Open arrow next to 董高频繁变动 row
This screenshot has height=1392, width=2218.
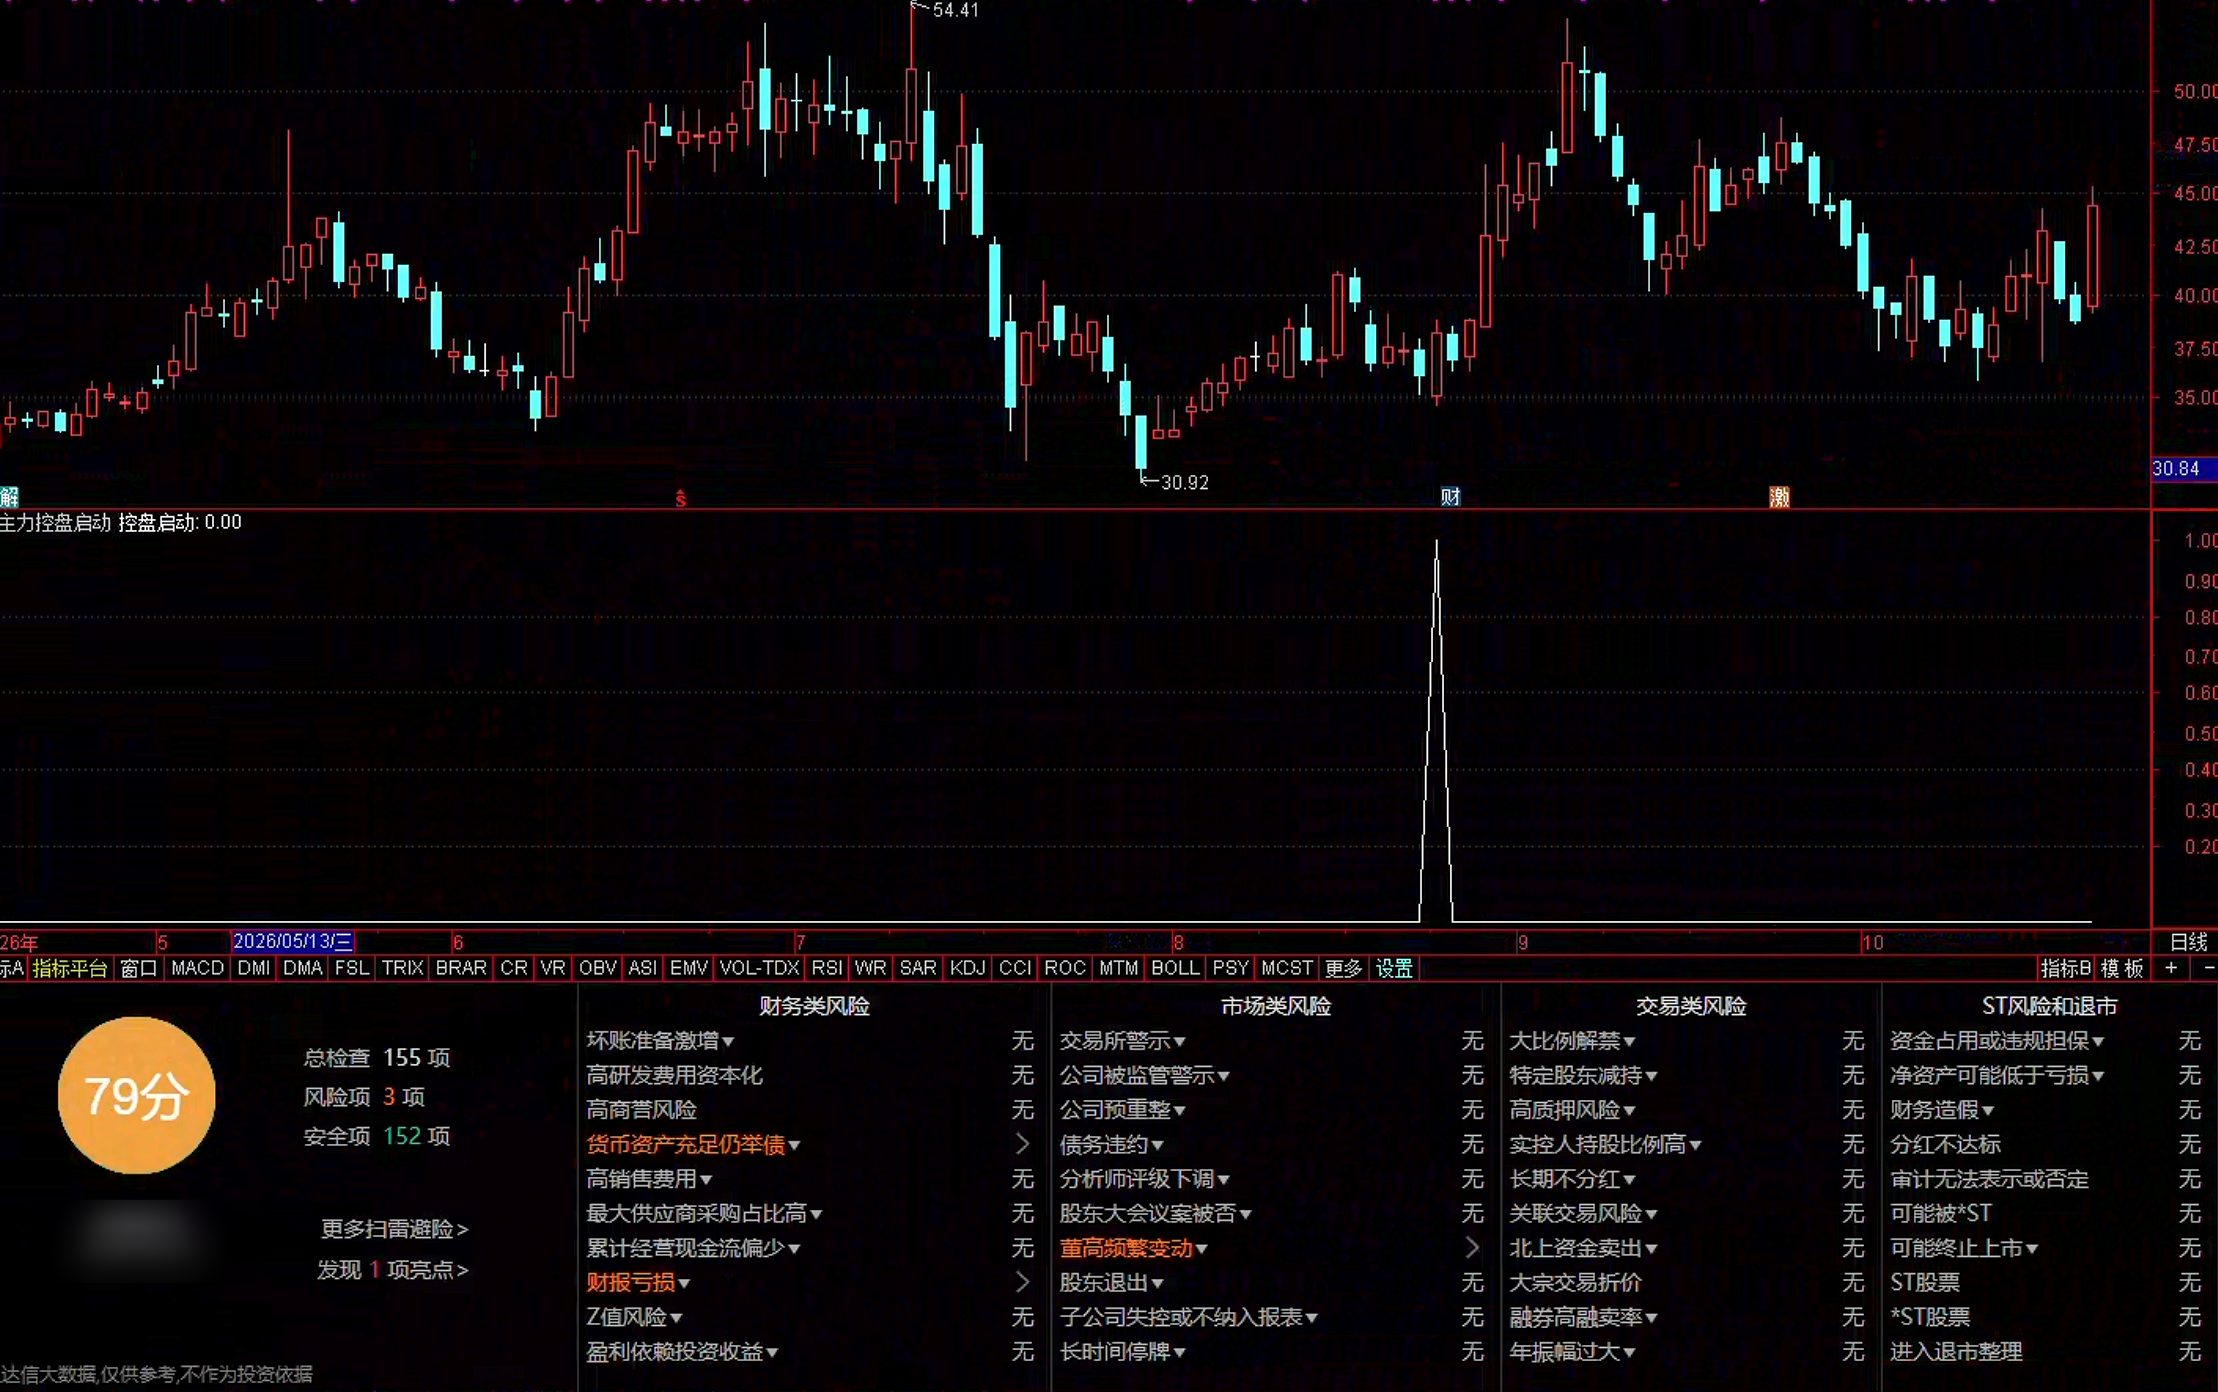coord(1472,1247)
